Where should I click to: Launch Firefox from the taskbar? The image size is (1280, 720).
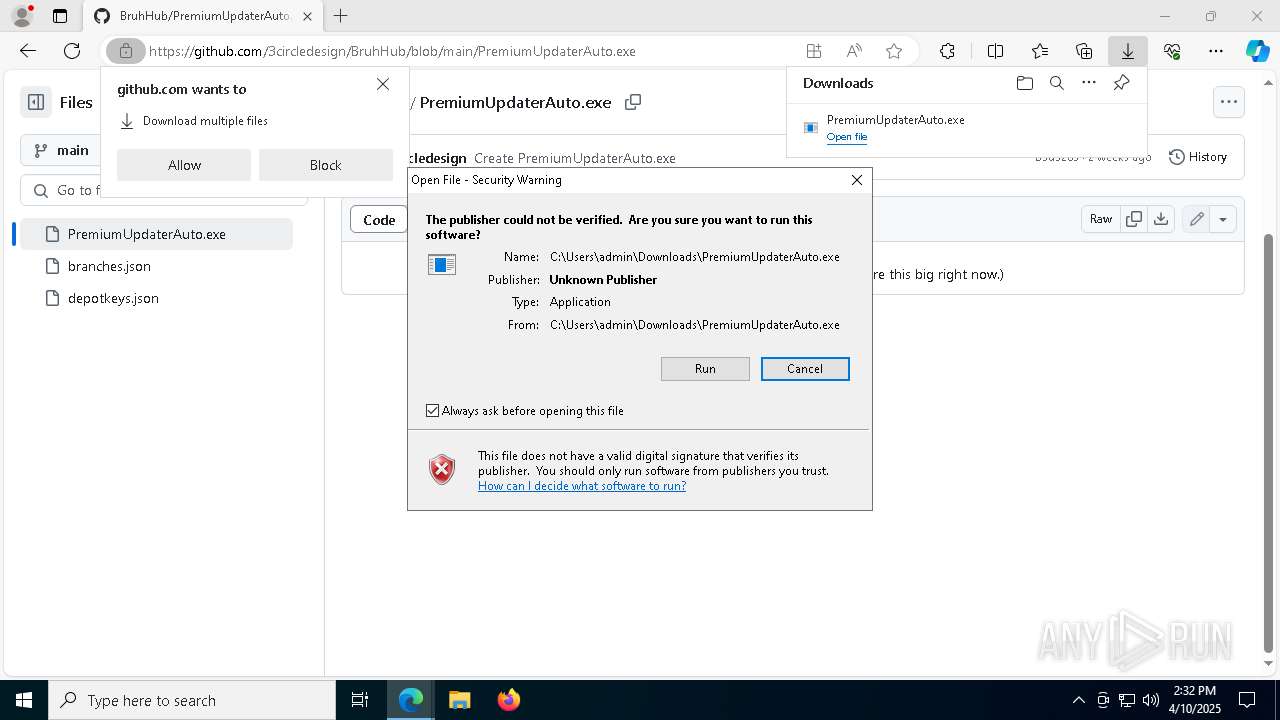pos(508,700)
